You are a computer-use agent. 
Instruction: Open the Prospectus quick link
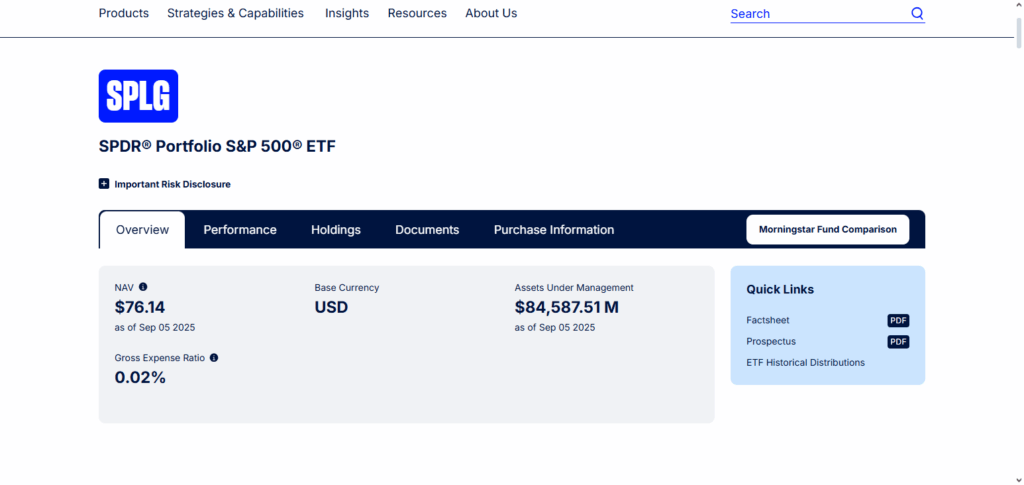coord(771,341)
